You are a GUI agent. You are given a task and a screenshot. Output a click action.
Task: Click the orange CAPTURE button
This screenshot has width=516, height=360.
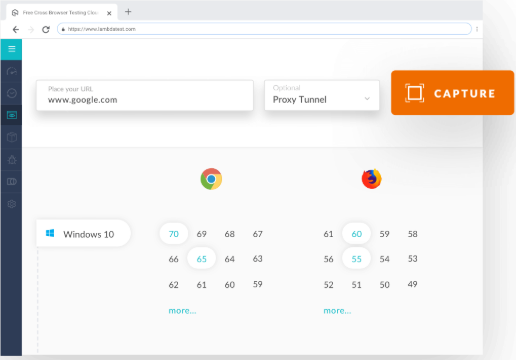tap(452, 93)
